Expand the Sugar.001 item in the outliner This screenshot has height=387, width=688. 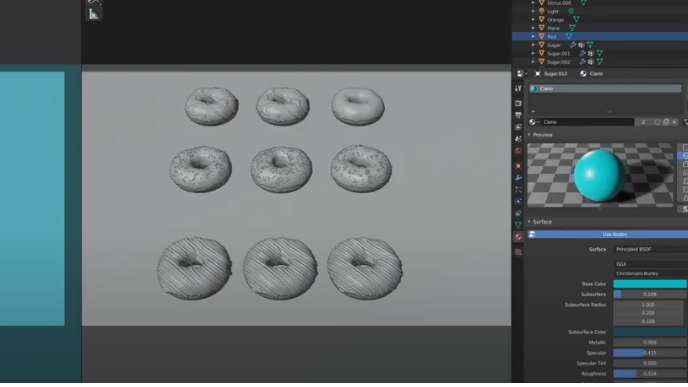pyautogui.click(x=533, y=53)
